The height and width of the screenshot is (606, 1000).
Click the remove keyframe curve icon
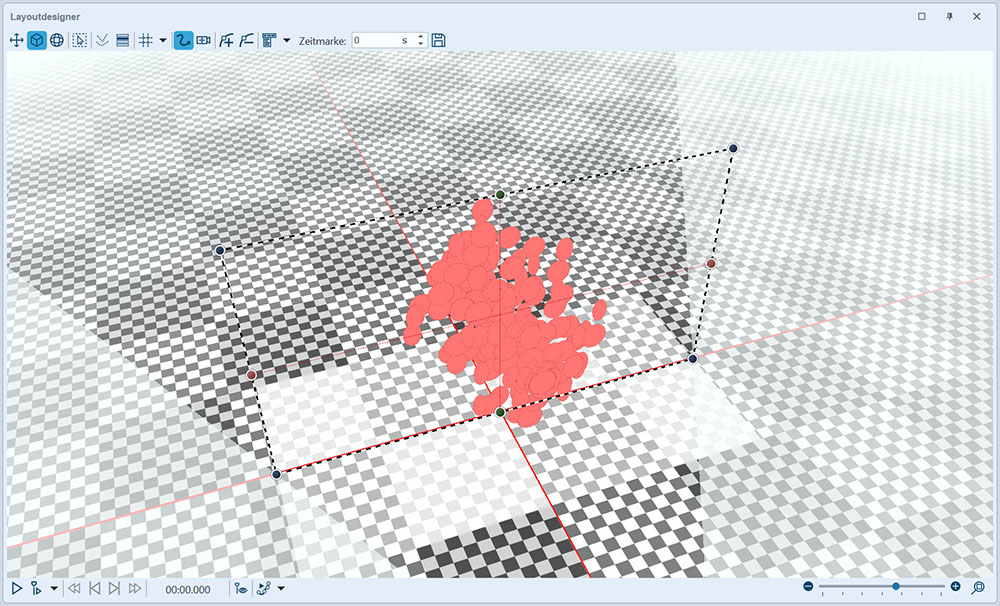tap(246, 41)
